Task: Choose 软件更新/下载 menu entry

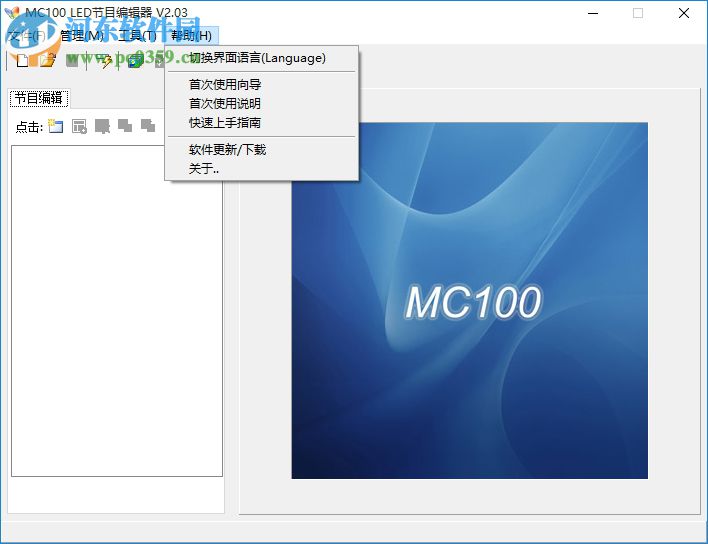Action: pos(228,149)
